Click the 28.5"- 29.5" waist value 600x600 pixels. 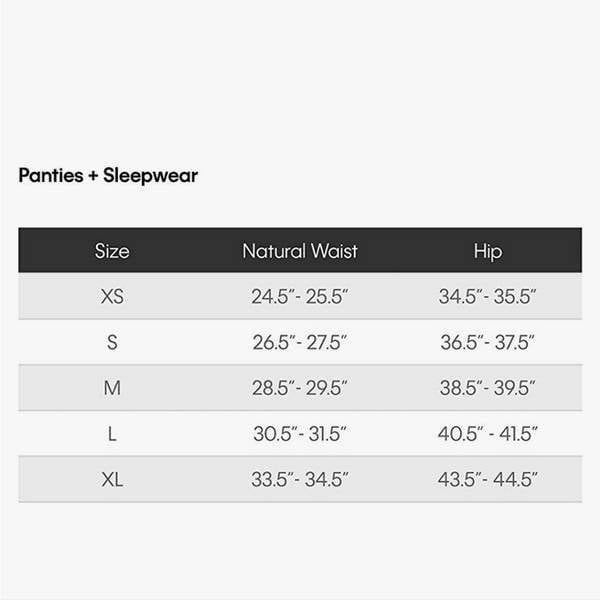coord(300,388)
